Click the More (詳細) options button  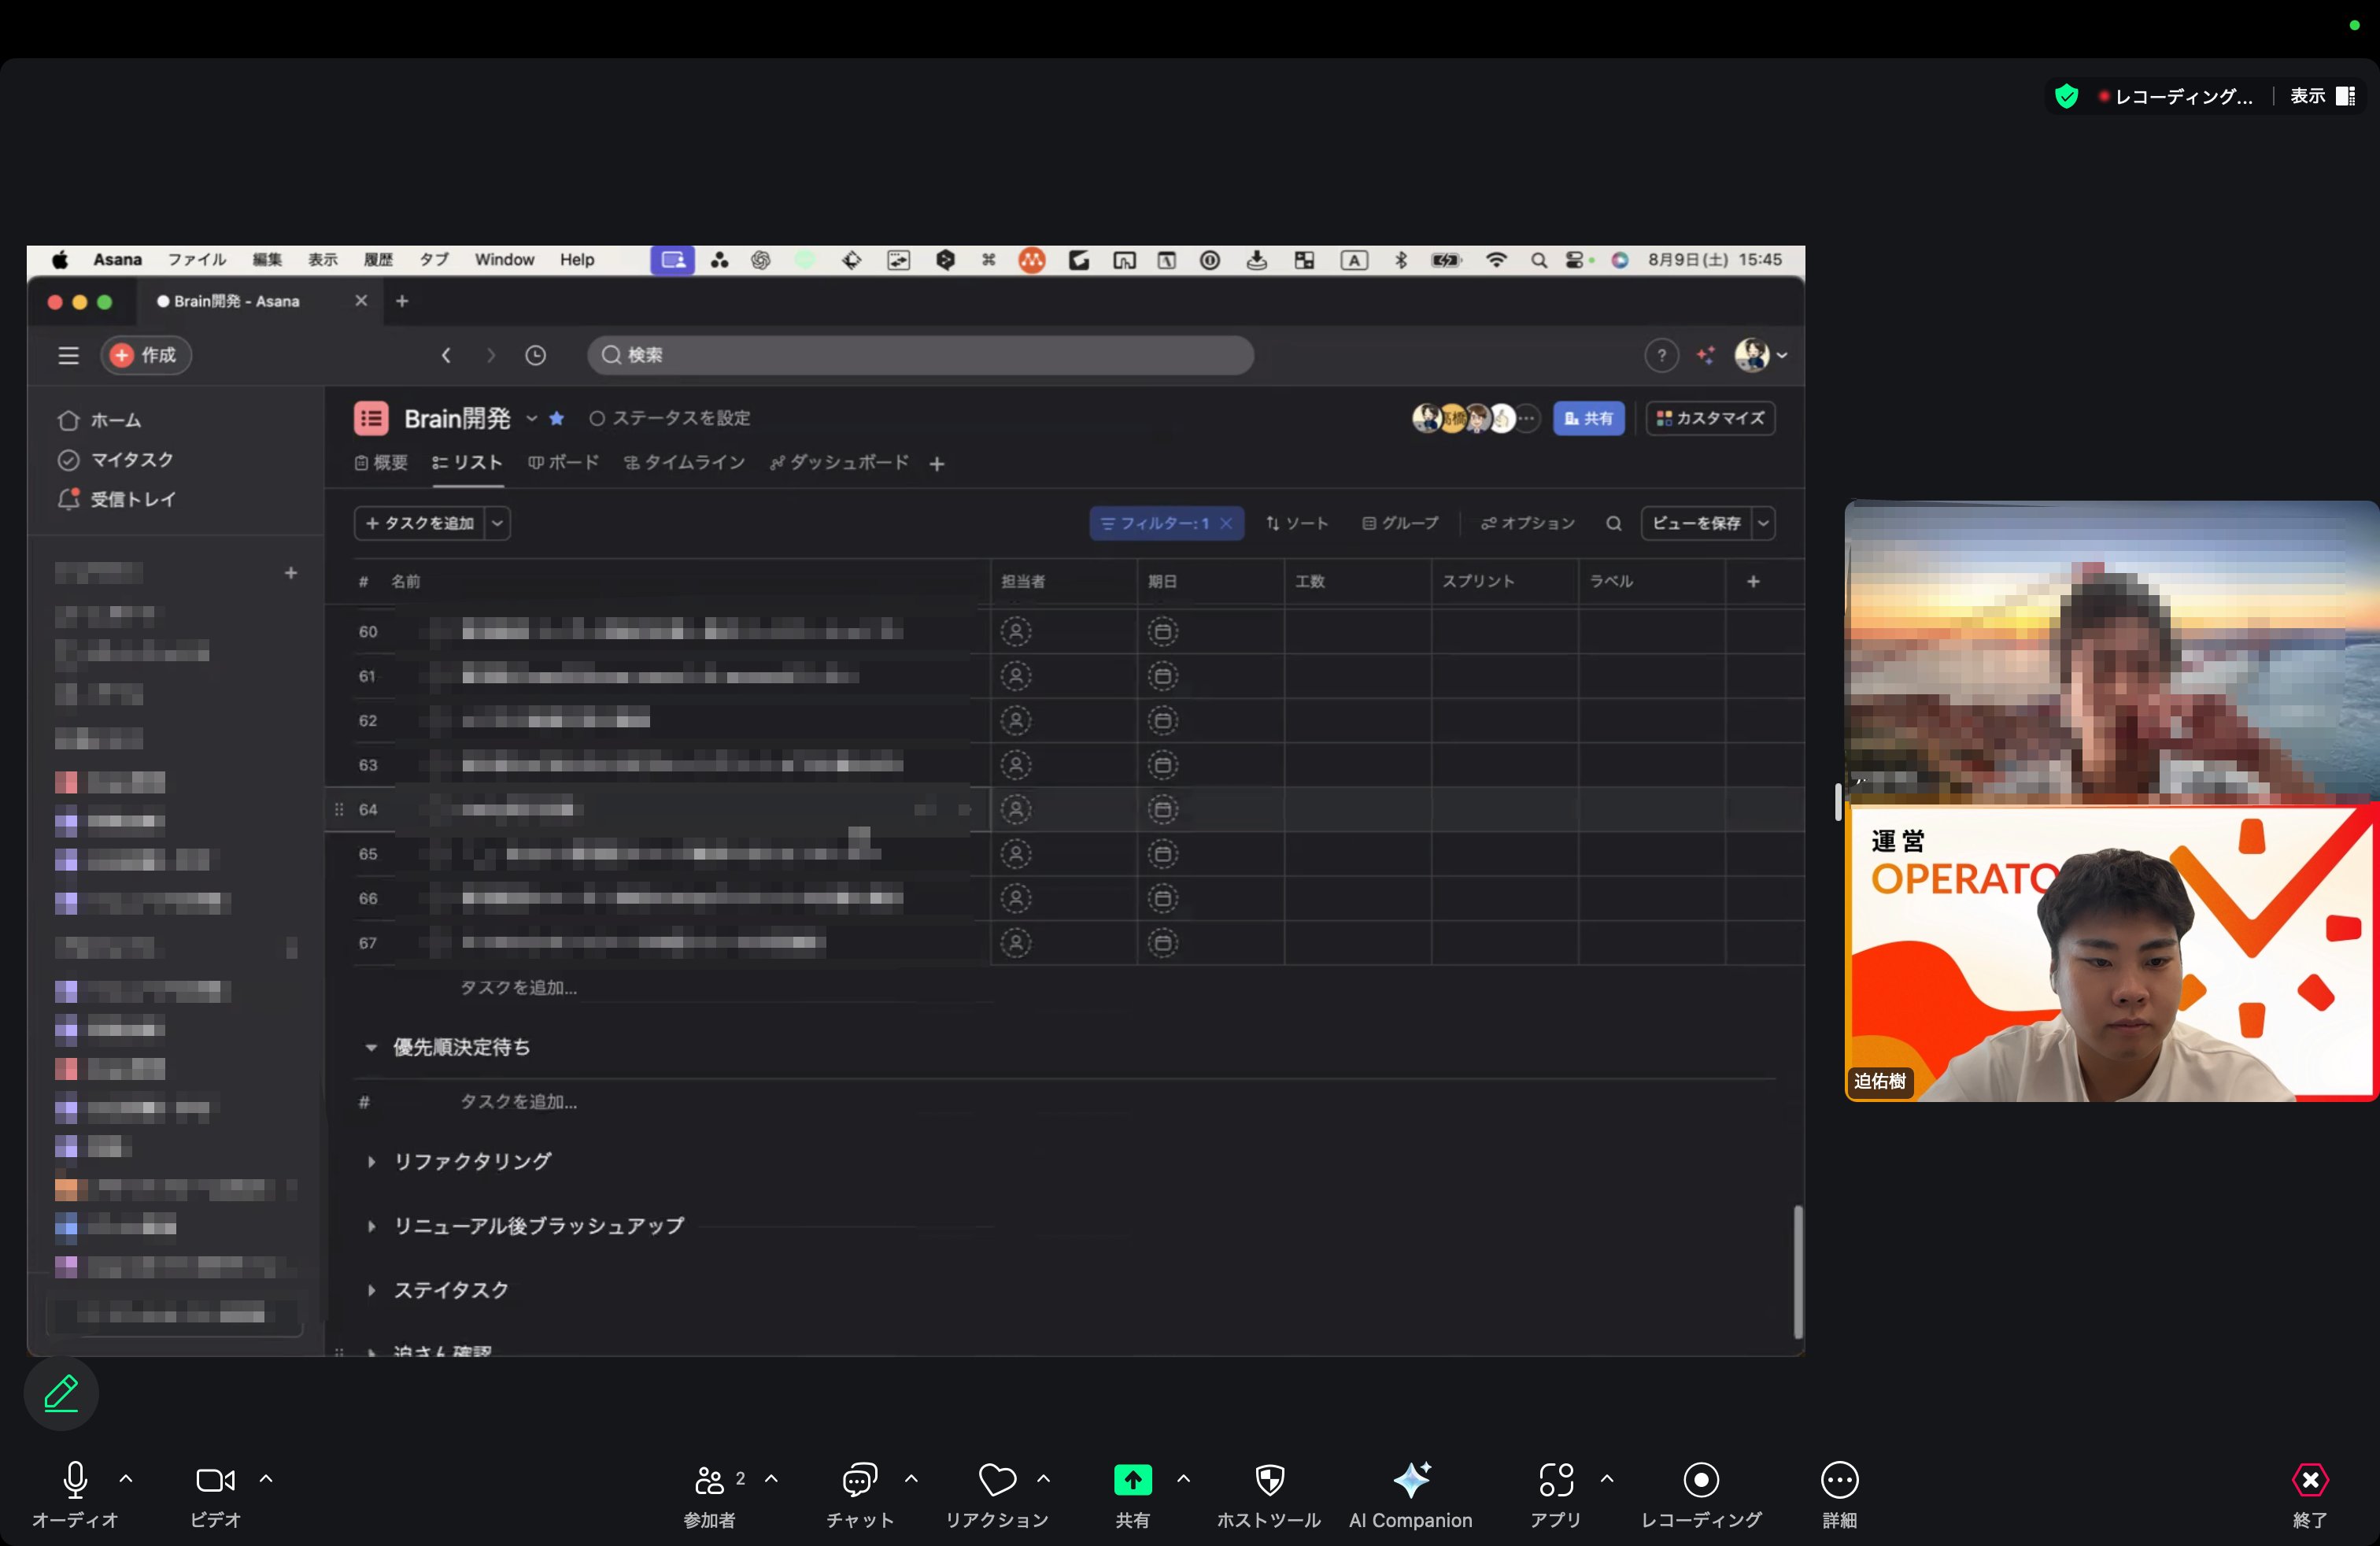click(x=1838, y=1480)
